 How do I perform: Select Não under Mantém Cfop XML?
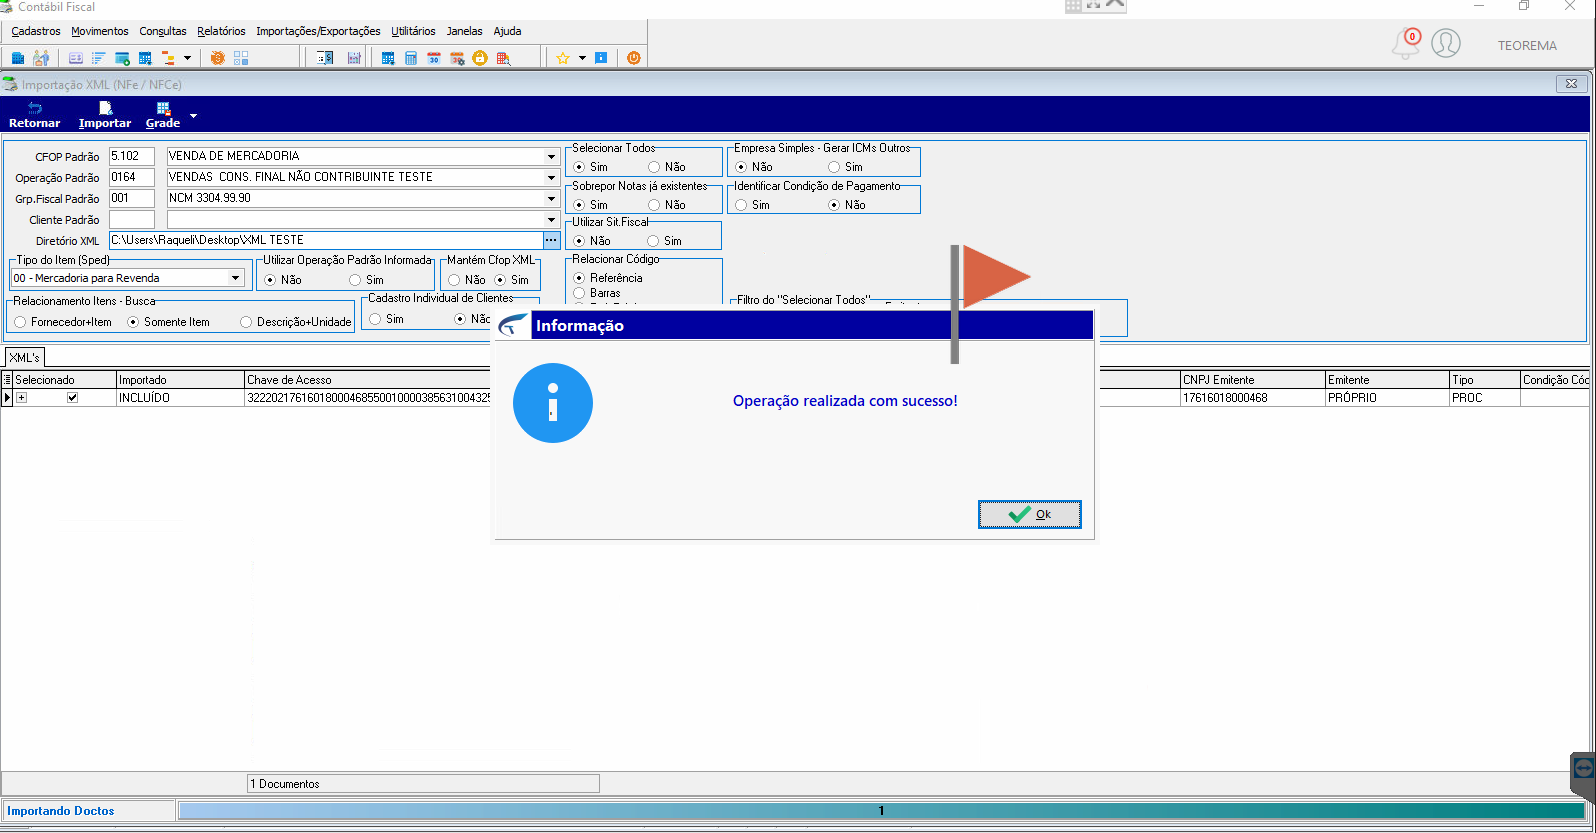[x=454, y=280]
